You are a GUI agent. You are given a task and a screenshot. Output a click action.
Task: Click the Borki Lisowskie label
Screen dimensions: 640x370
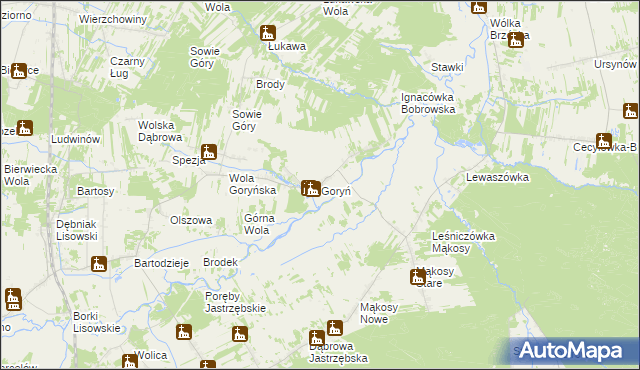pos(97,322)
